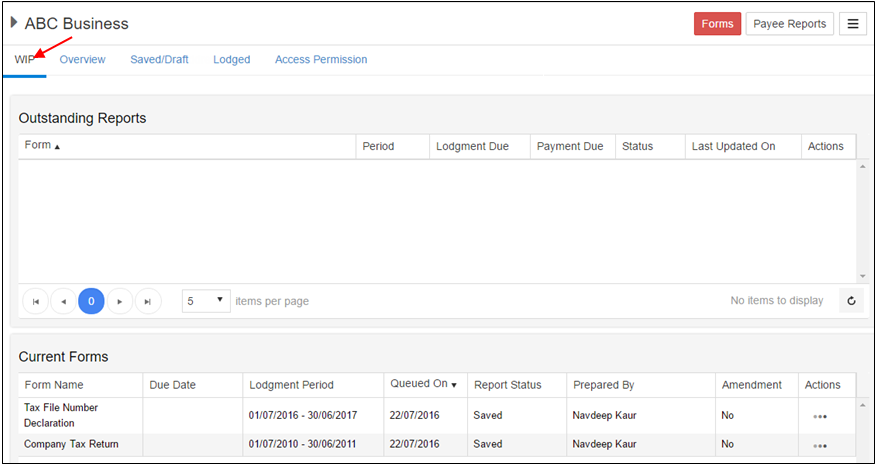Open the hamburger menu icon
Screen dimensions: 877x466
click(852, 24)
